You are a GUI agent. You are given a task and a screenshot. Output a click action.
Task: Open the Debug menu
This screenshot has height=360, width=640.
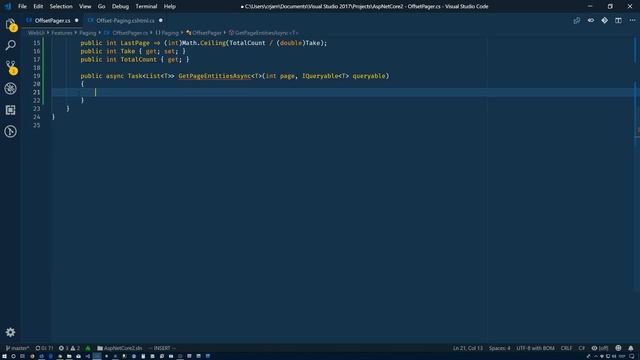click(120, 7)
